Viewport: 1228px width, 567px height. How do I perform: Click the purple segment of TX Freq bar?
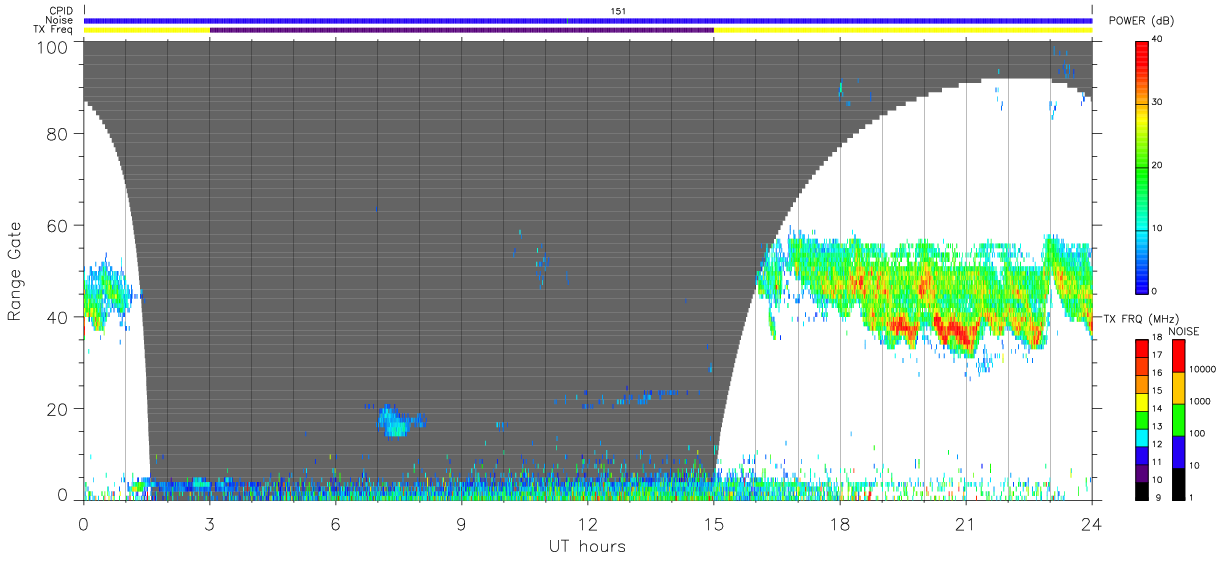[462, 30]
